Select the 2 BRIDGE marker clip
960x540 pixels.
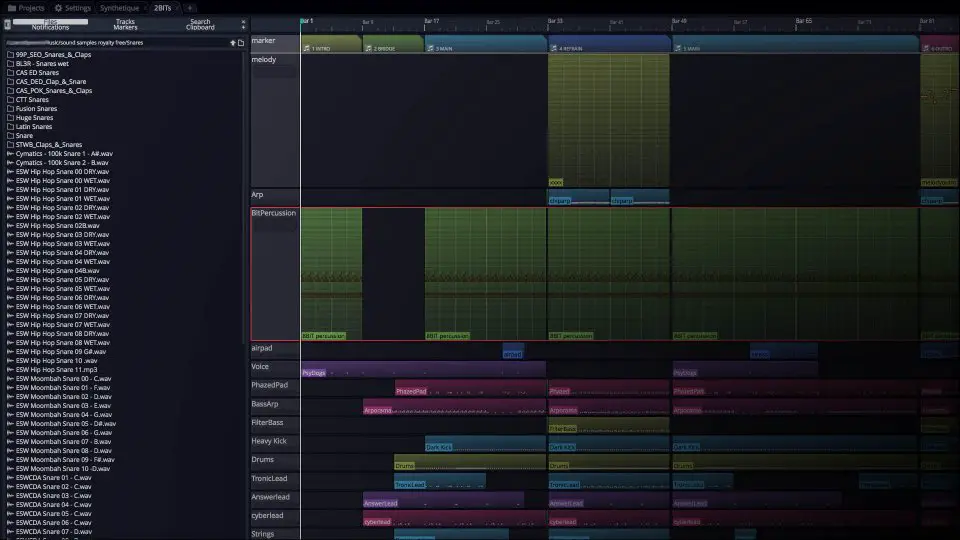tap(393, 45)
